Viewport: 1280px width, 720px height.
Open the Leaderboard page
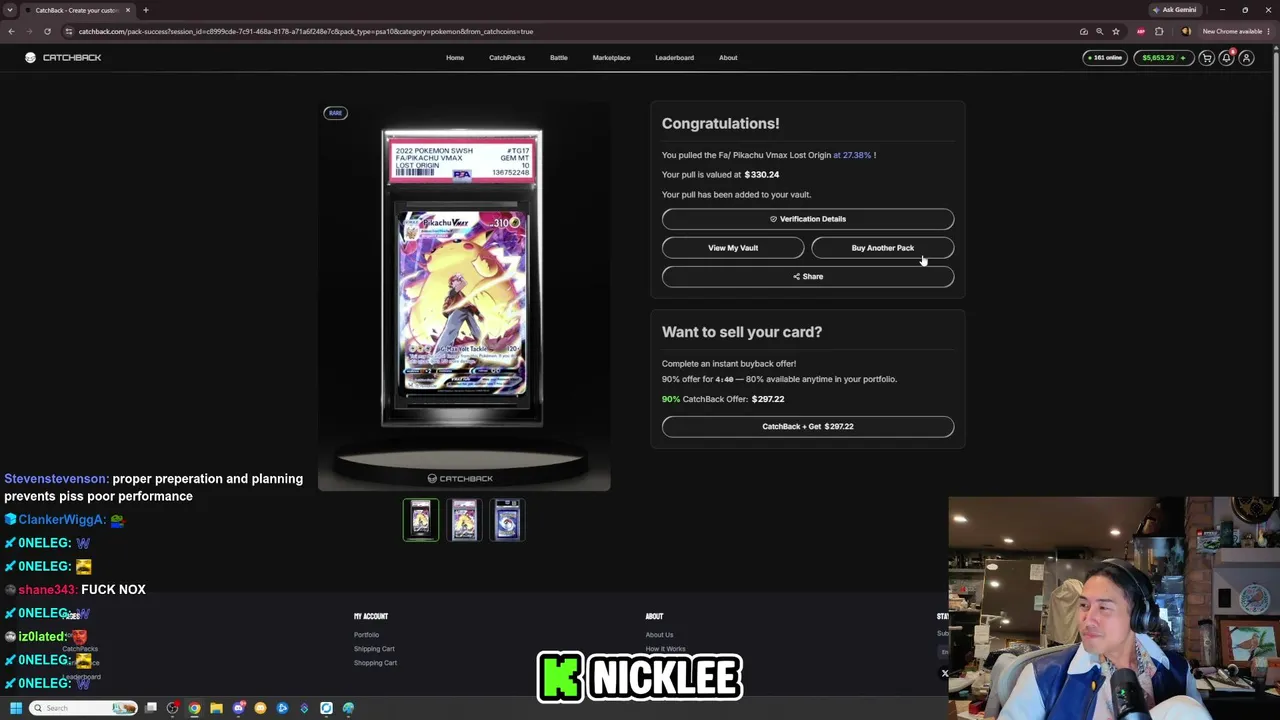tap(674, 58)
